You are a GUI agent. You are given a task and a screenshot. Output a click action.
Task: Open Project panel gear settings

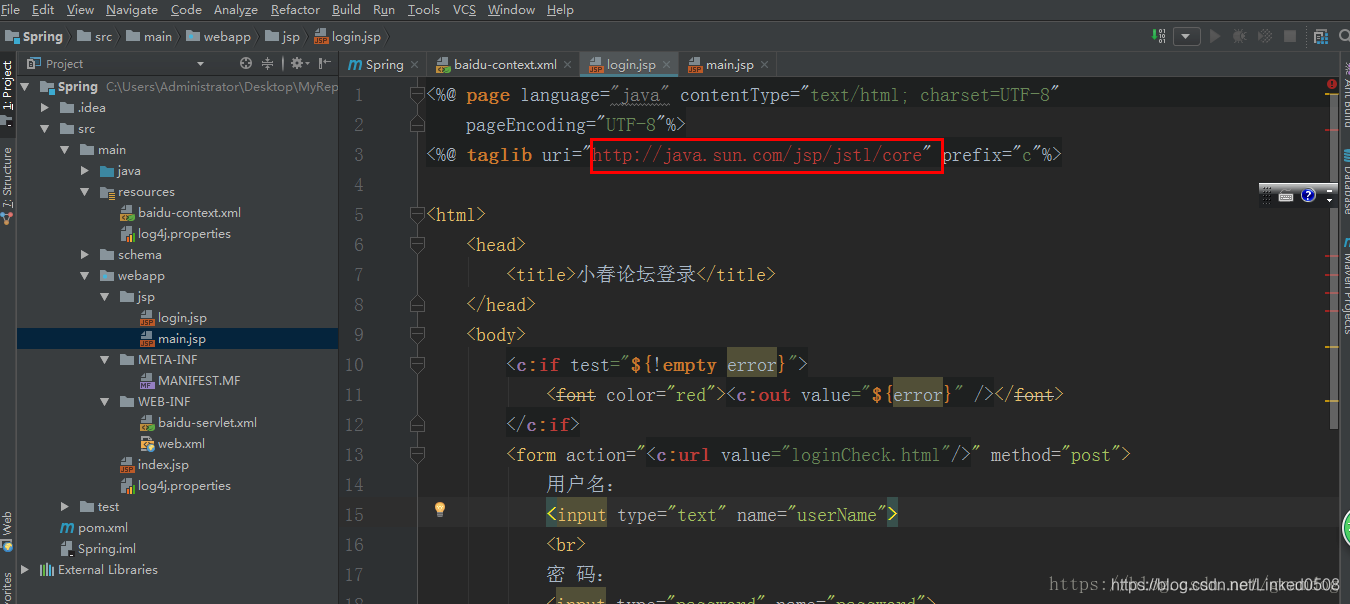[x=300, y=63]
